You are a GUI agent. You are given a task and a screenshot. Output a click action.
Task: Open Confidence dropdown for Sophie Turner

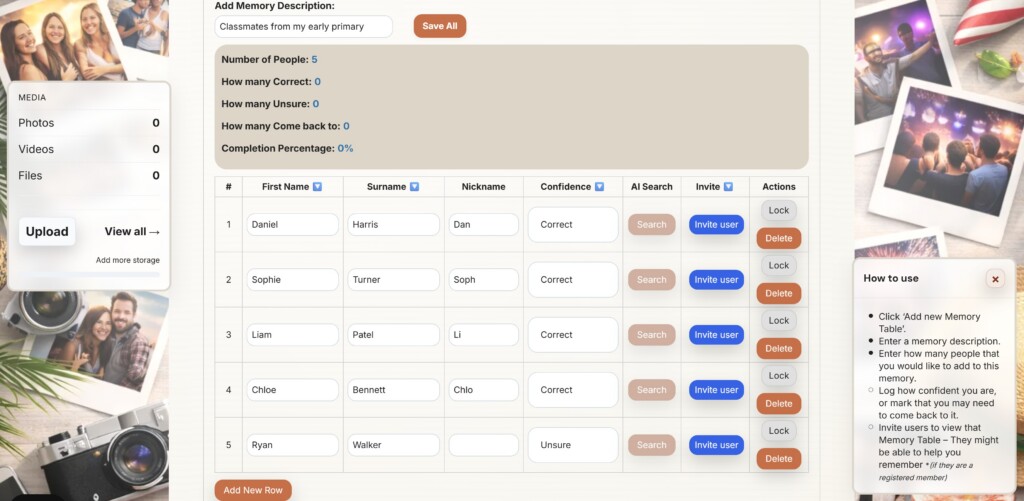click(x=573, y=280)
